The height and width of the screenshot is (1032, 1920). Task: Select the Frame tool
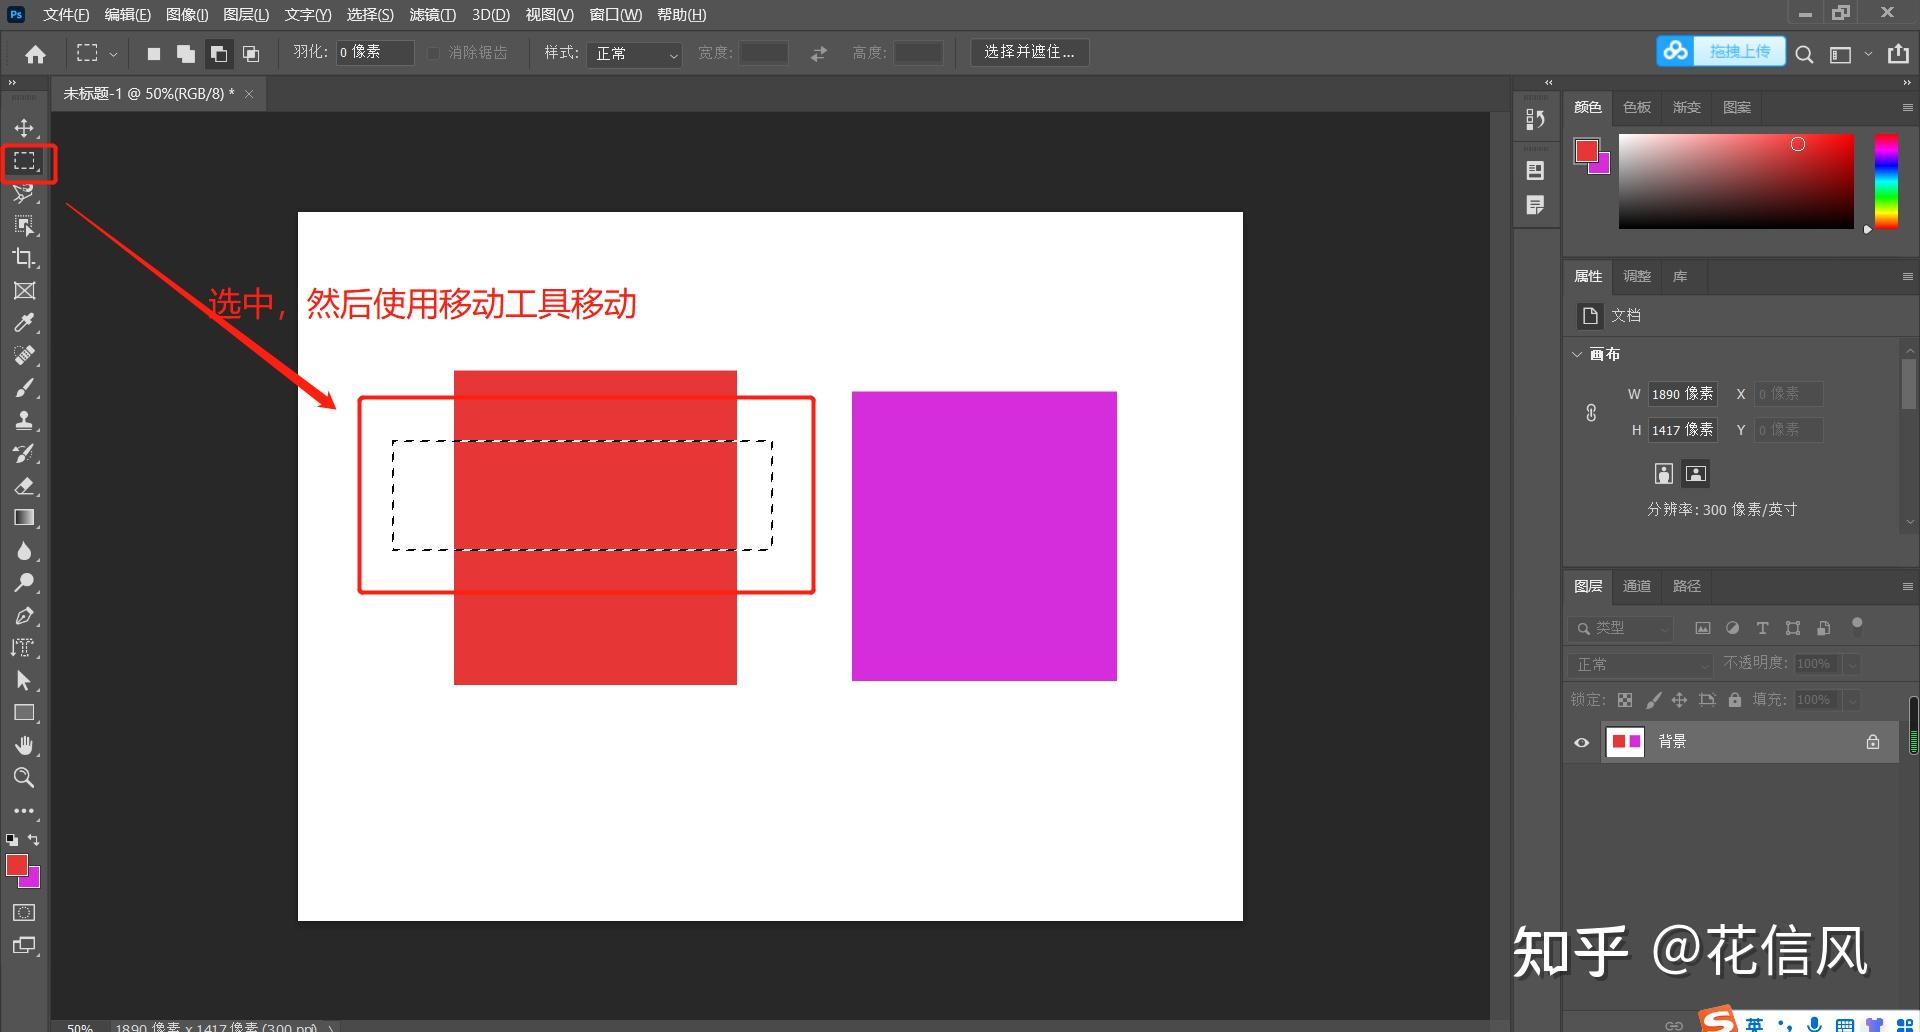[24, 290]
